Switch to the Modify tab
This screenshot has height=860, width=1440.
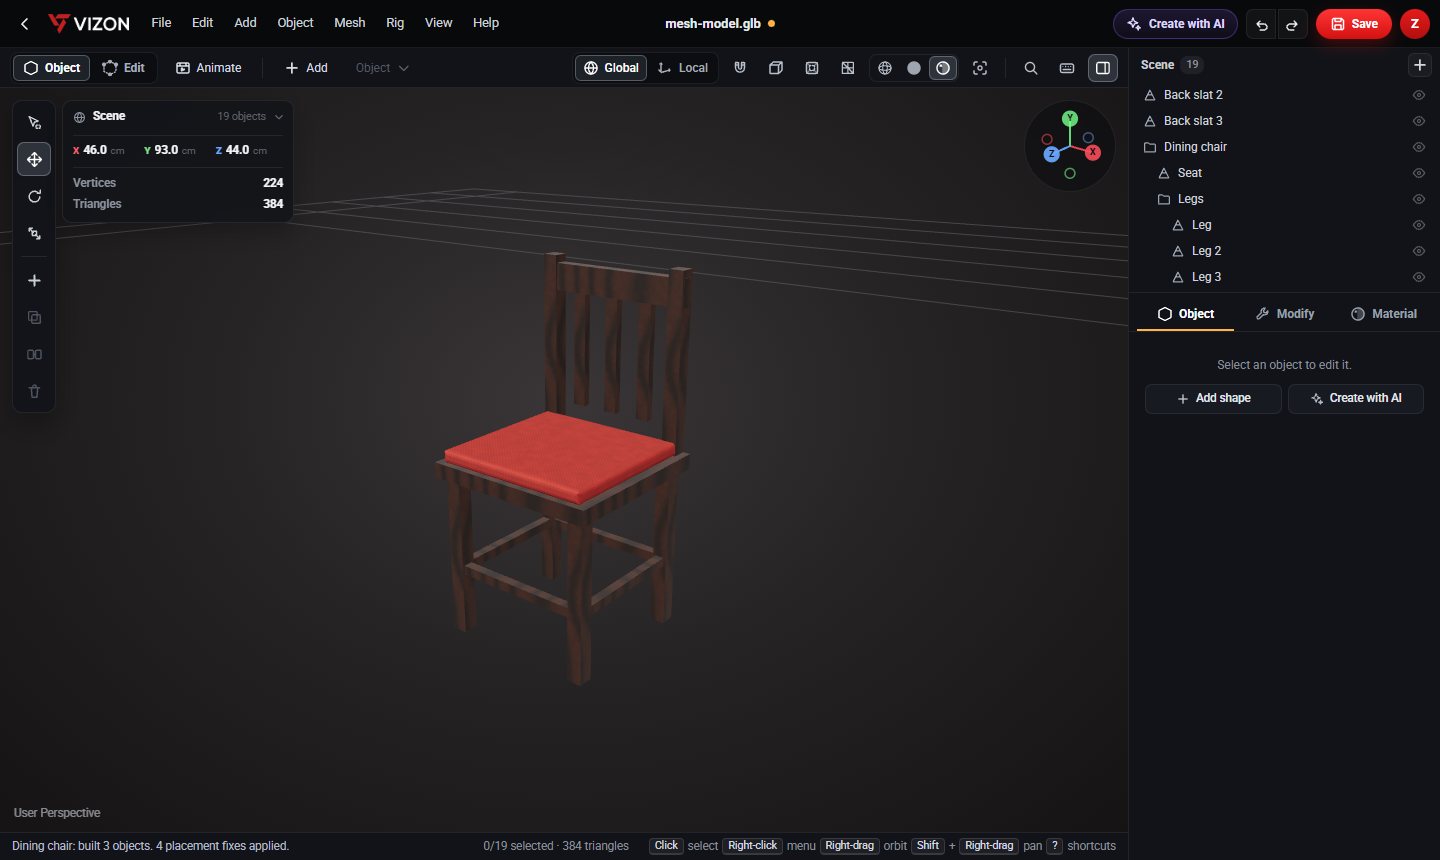(x=1285, y=314)
